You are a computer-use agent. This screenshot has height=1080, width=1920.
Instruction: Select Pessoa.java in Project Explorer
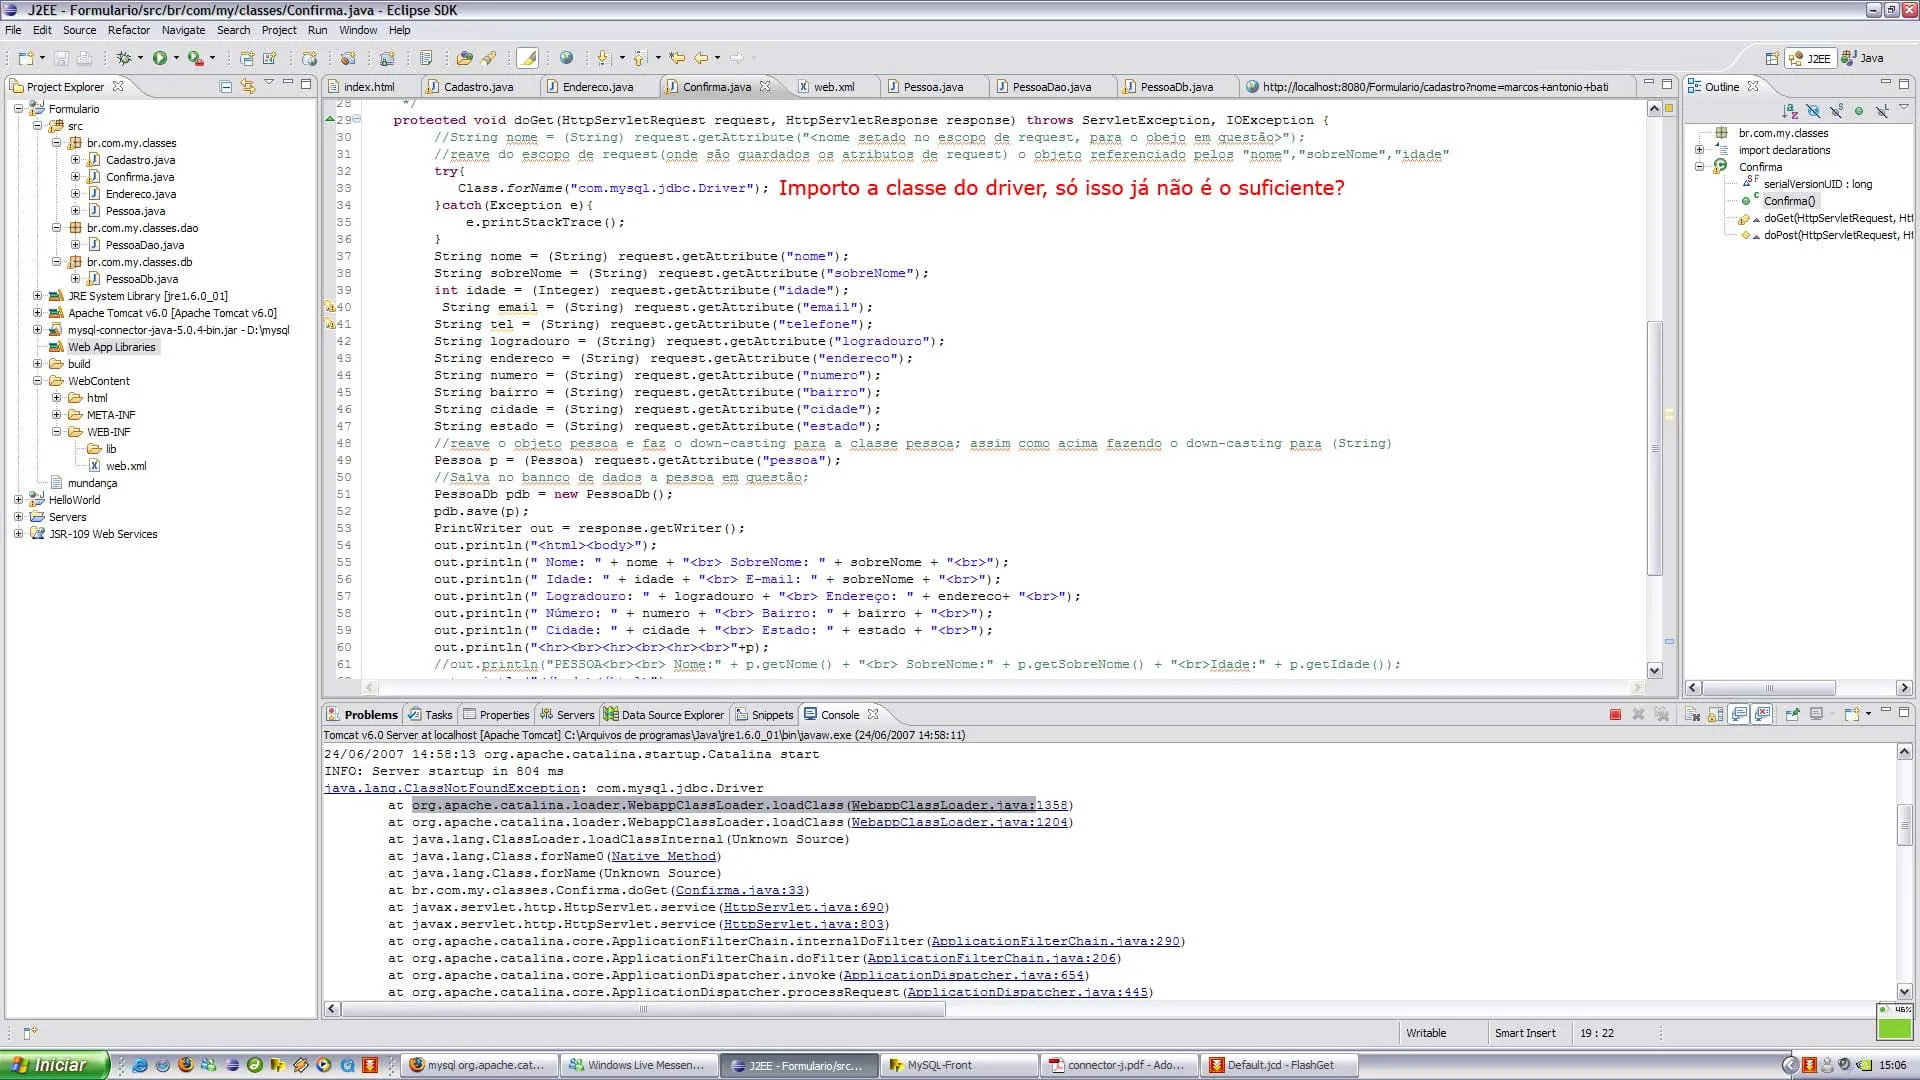(x=135, y=211)
